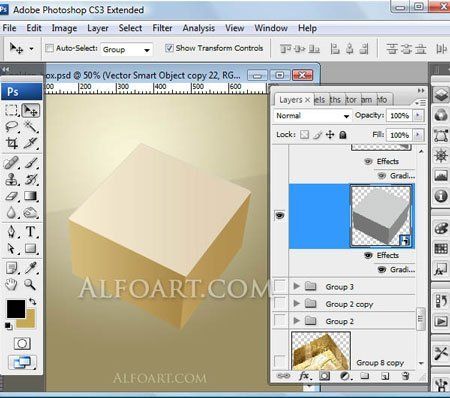Image resolution: width=450 pixels, height=398 pixels.
Task: Show the Group 8 copy layer
Action: [280, 361]
